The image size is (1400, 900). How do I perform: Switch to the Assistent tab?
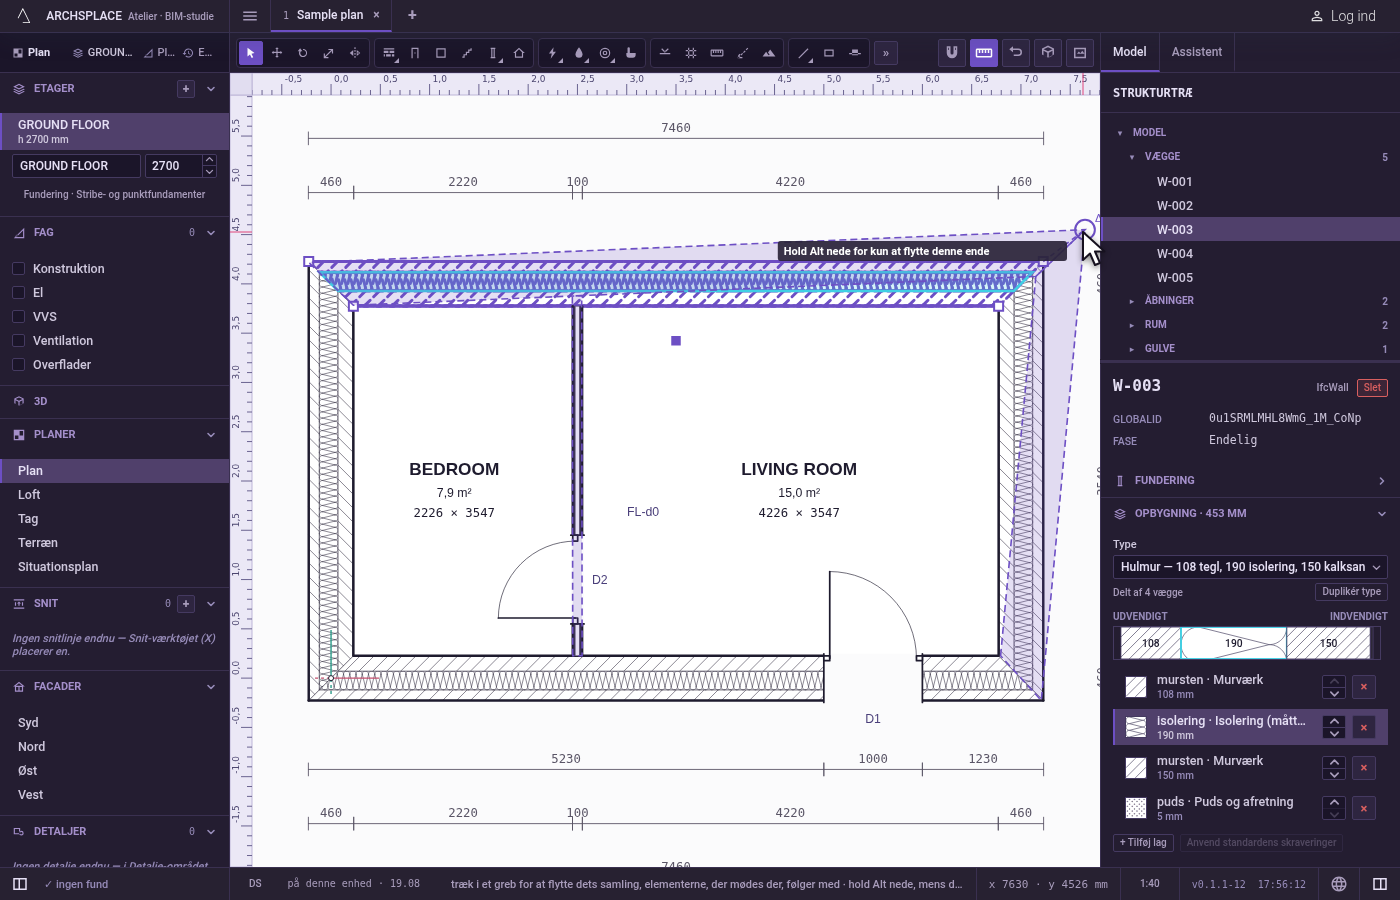pyautogui.click(x=1197, y=52)
